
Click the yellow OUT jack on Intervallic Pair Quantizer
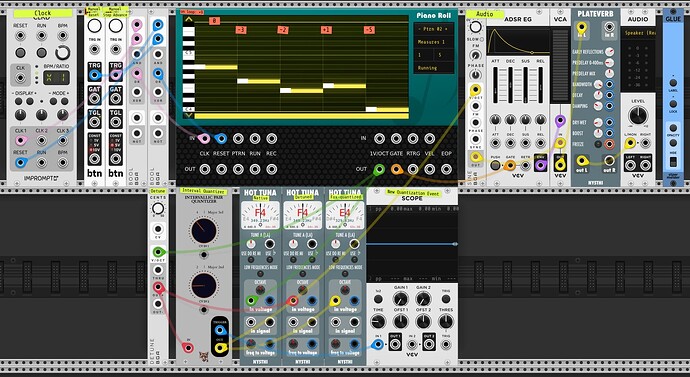point(220,348)
